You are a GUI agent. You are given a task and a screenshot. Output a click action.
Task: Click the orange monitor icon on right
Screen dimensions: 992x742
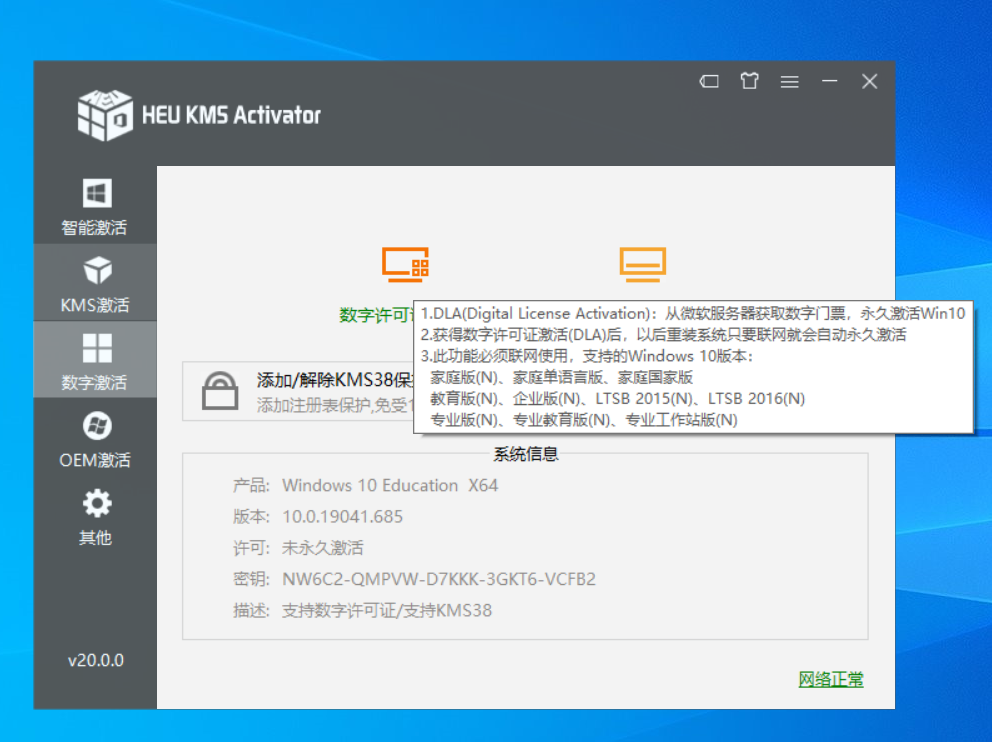click(x=643, y=264)
